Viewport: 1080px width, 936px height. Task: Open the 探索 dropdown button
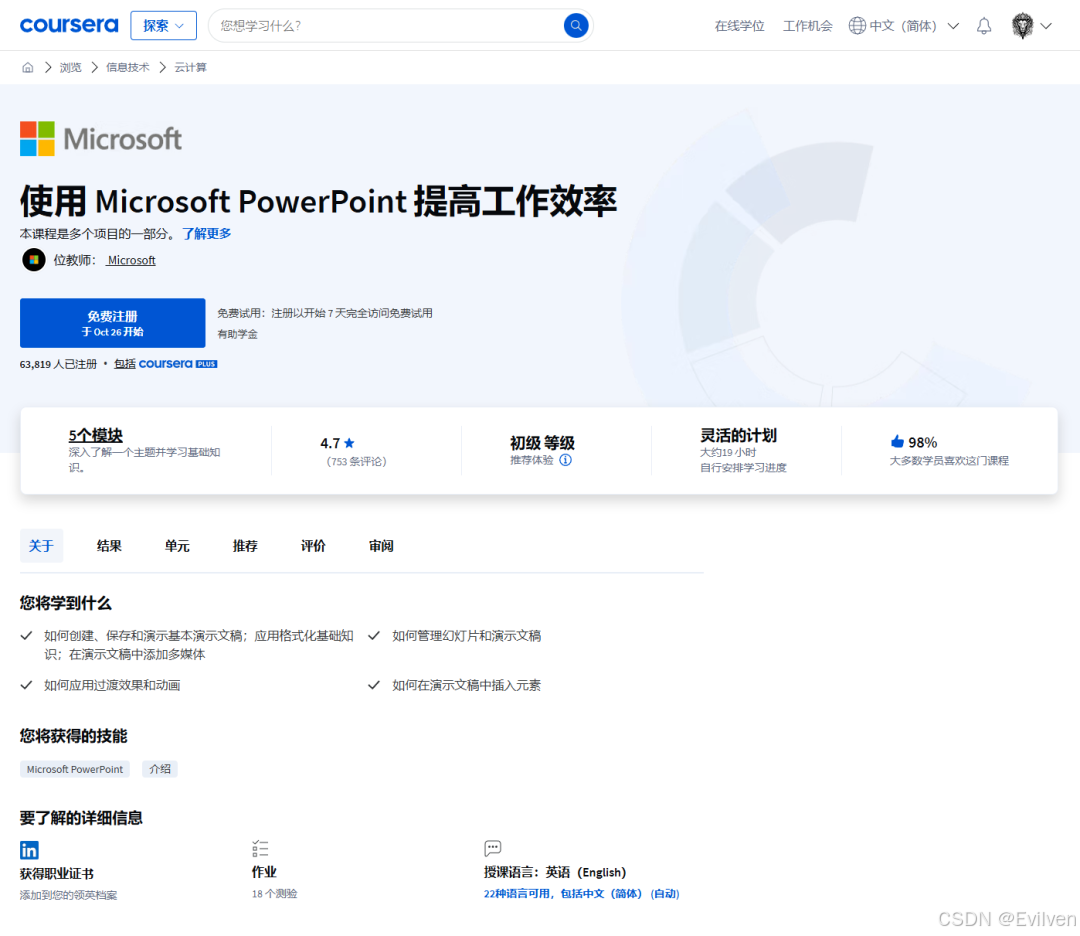[163, 25]
